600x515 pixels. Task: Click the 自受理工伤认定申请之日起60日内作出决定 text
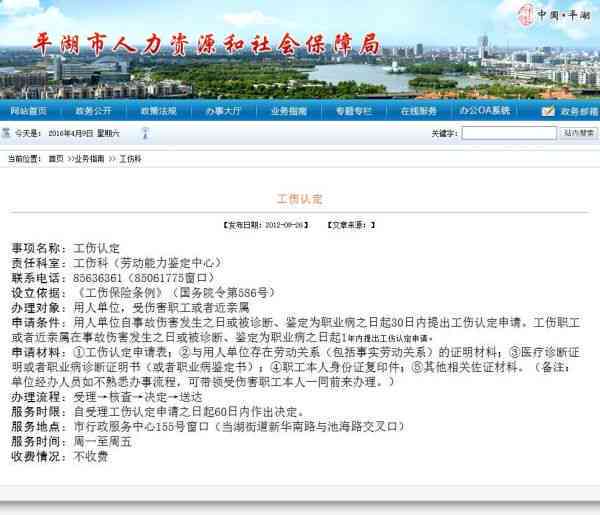(189, 412)
